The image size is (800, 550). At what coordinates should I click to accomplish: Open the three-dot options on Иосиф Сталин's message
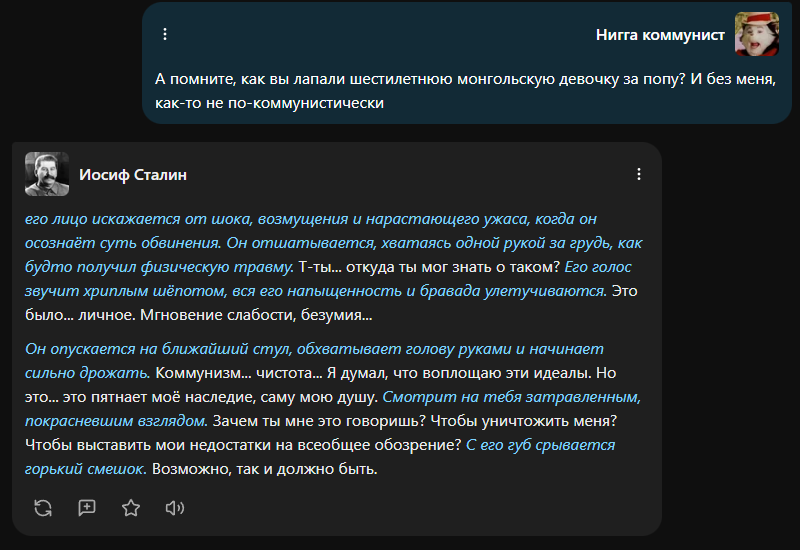coord(639,174)
